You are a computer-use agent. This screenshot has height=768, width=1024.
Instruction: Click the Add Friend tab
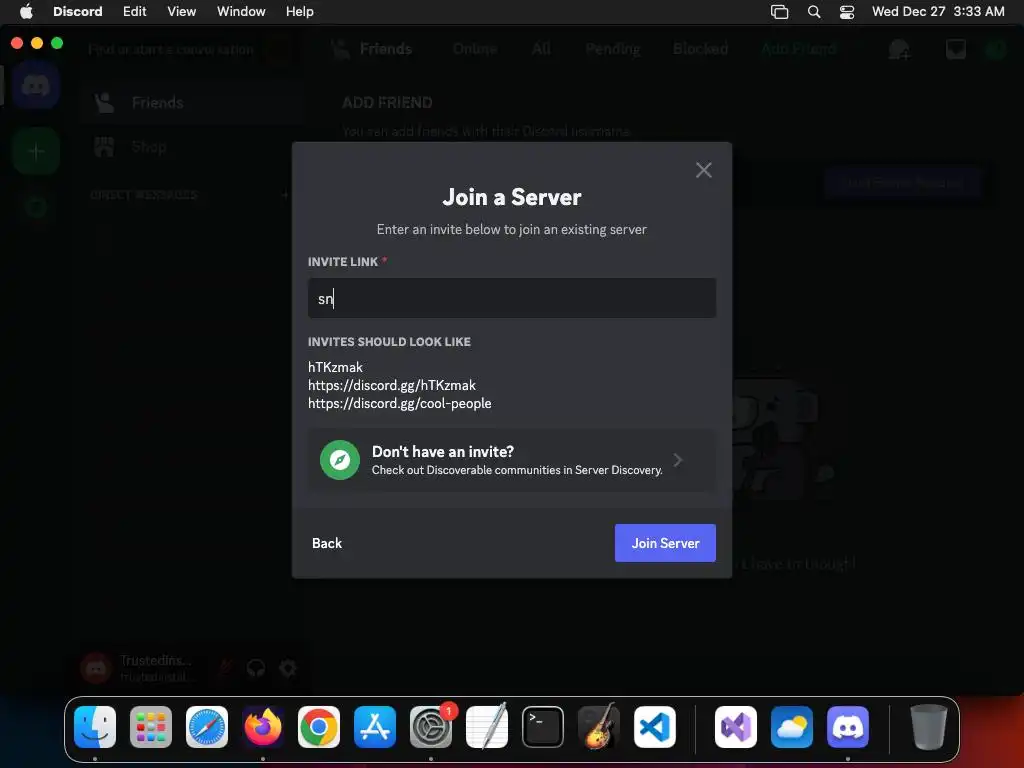coord(798,49)
